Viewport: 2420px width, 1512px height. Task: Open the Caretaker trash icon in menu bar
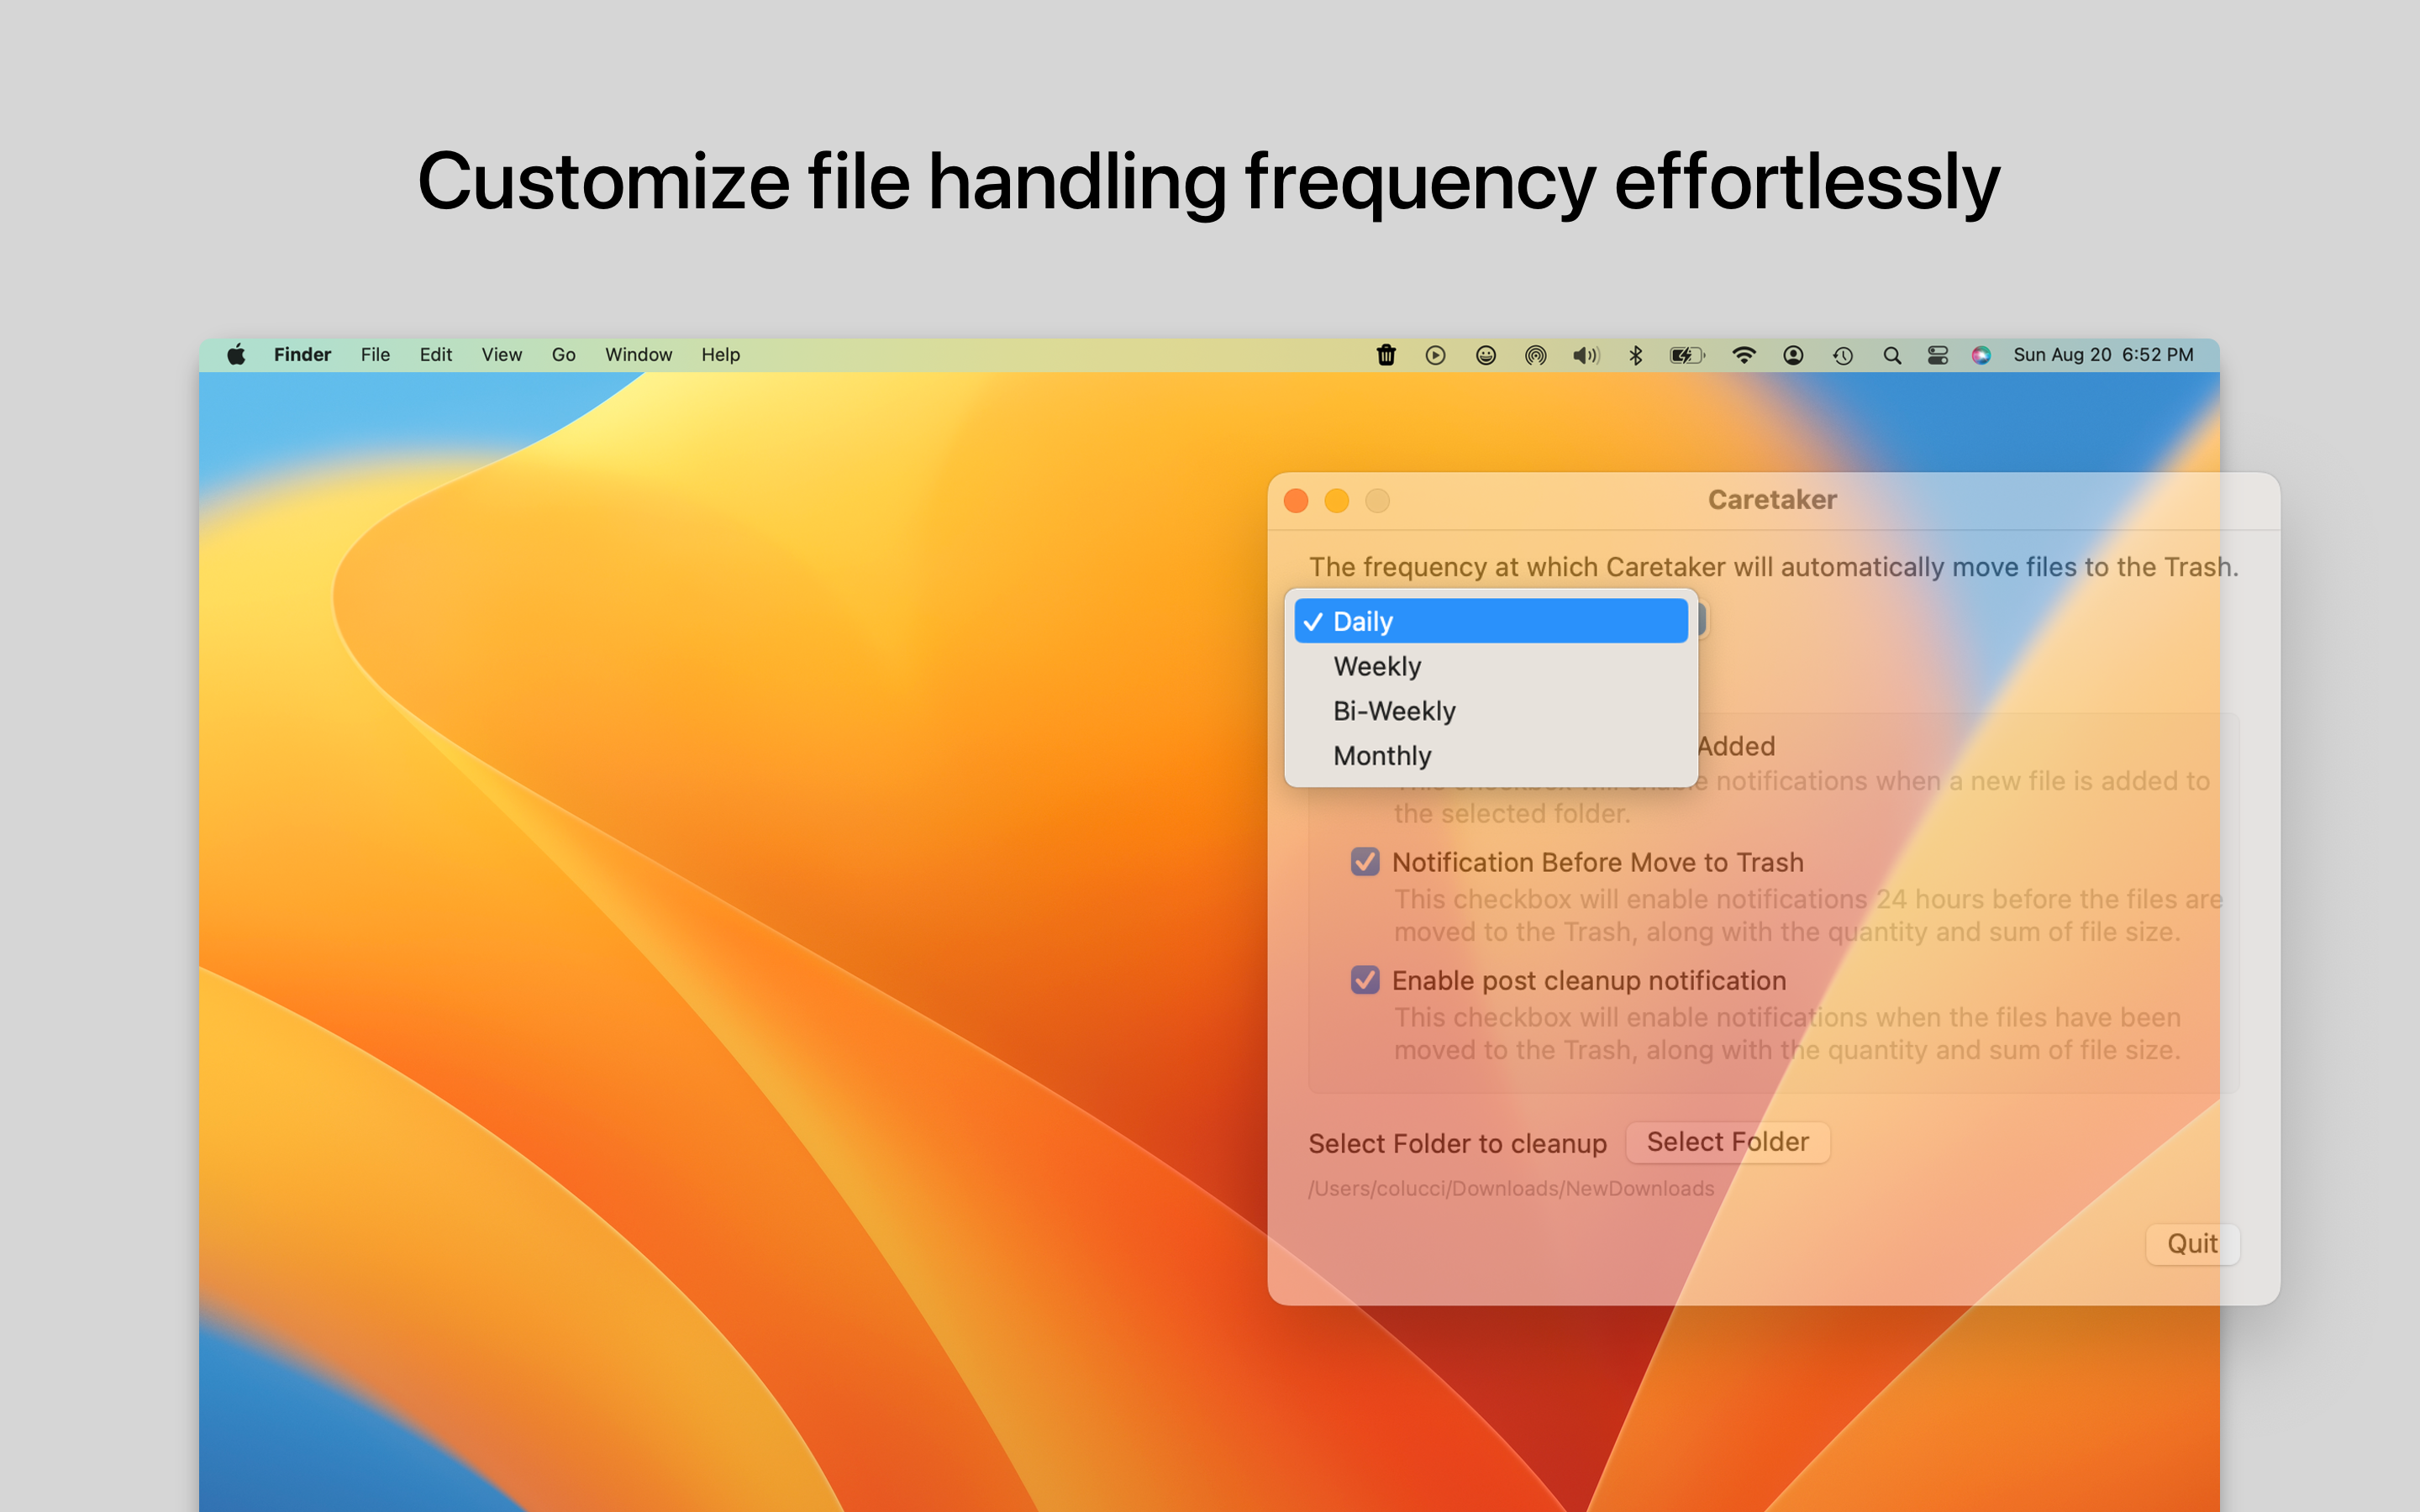(x=1386, y=355)
